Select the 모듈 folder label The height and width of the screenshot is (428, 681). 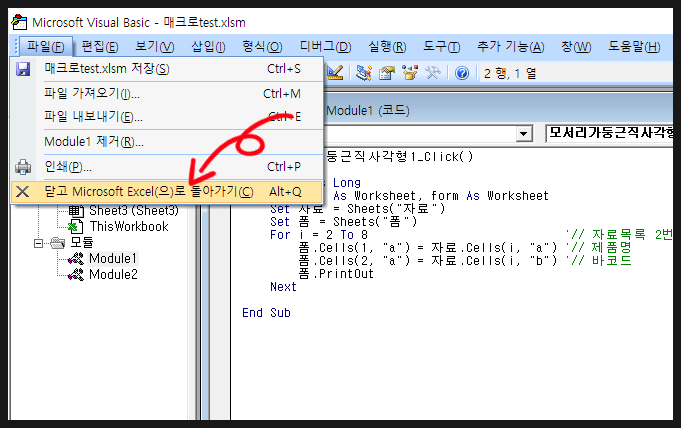click(82, 242)
